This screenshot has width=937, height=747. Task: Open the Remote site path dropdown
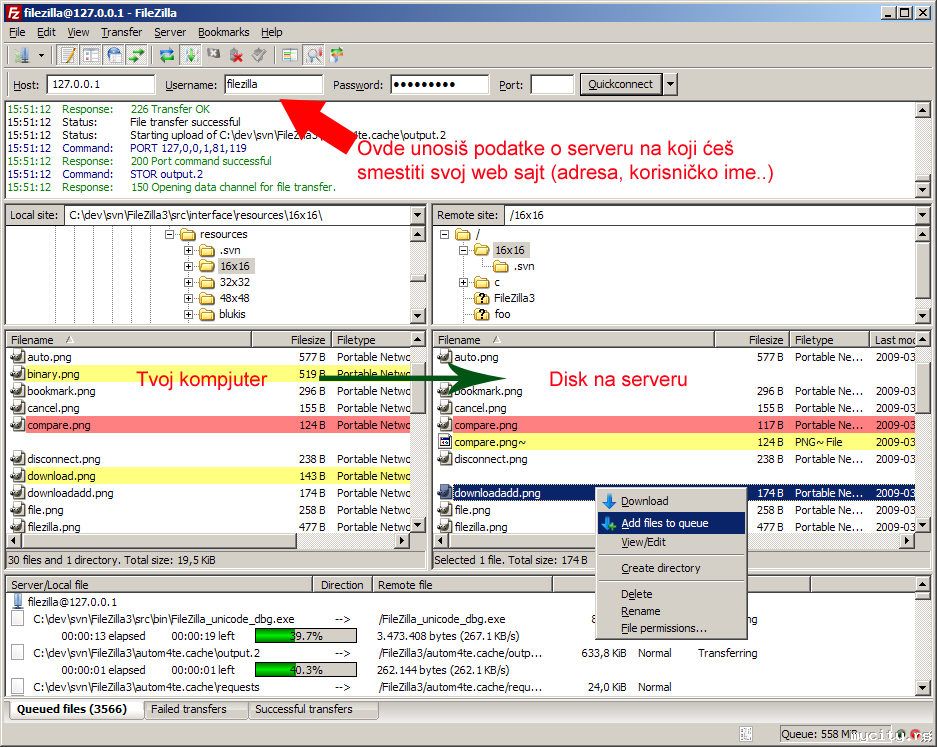(922, 215)
